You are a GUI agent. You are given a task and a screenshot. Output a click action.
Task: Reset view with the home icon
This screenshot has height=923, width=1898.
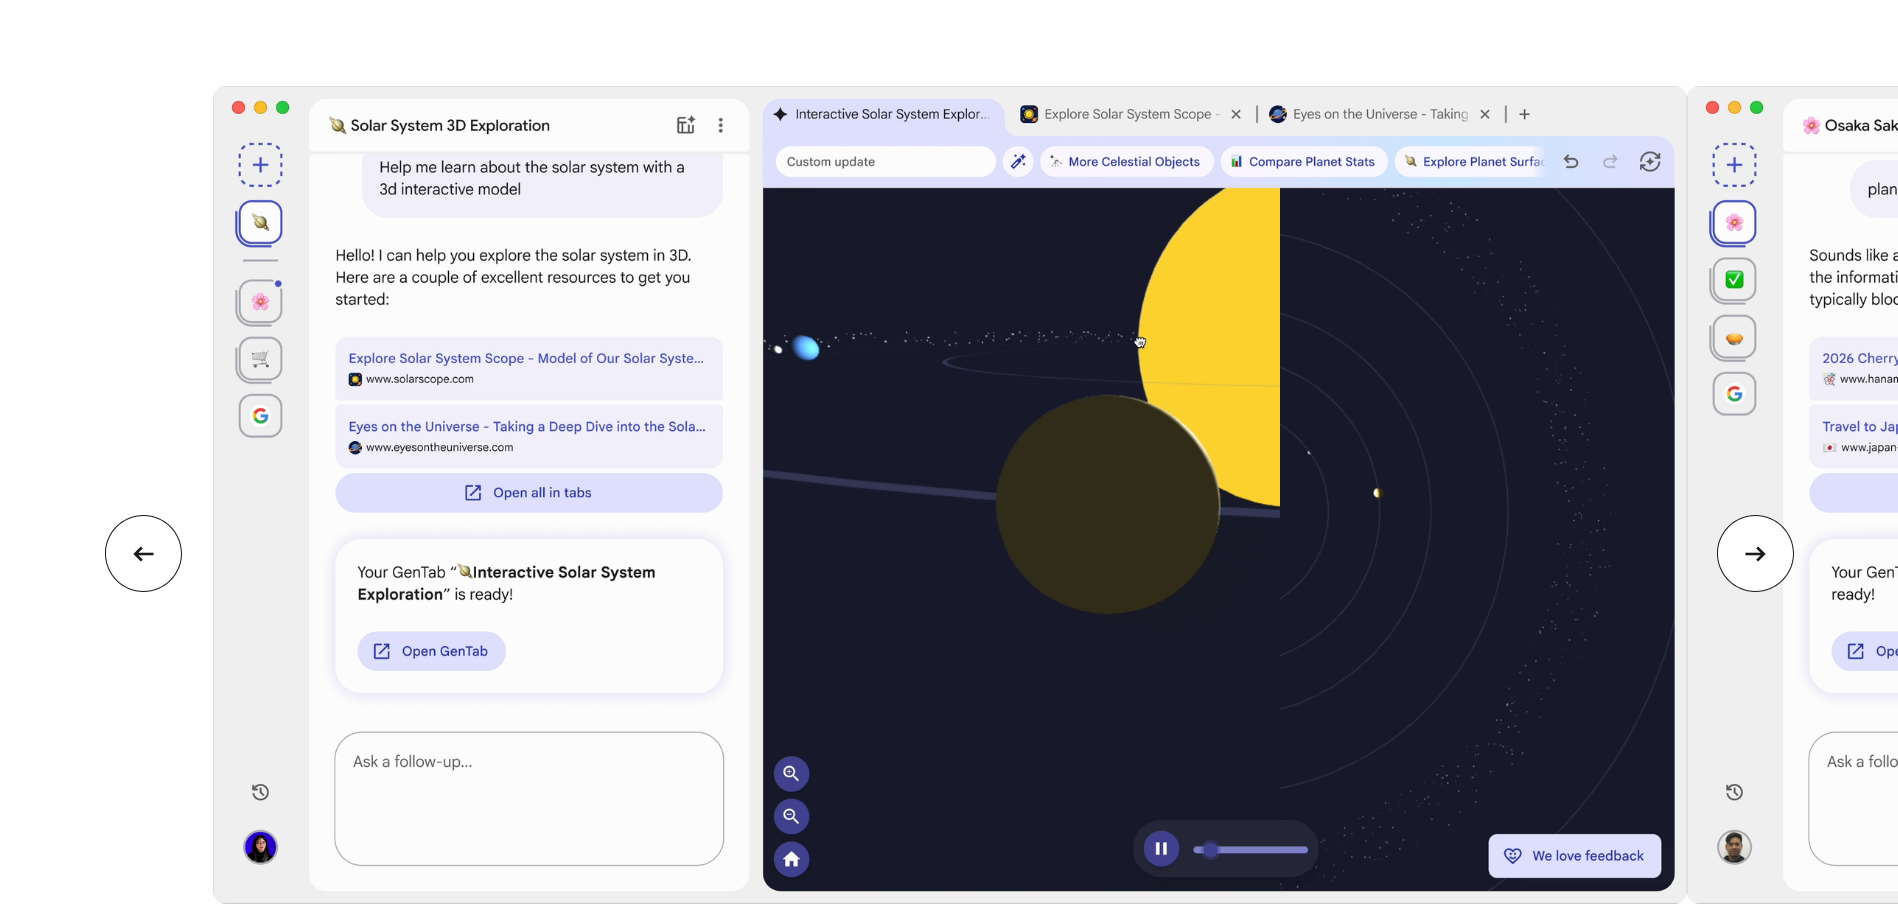[791, 859]
